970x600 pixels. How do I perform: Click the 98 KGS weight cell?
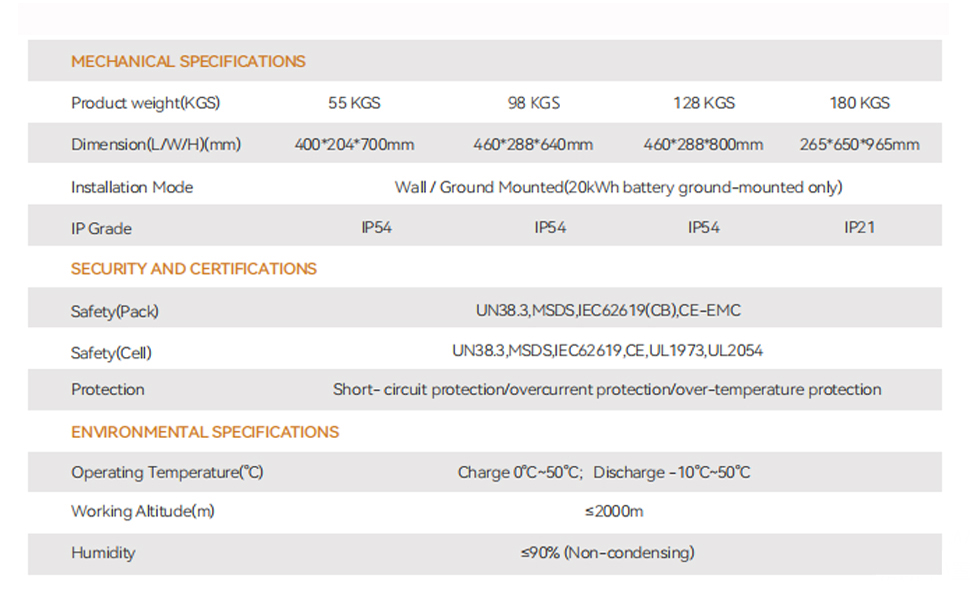point(534,103)
